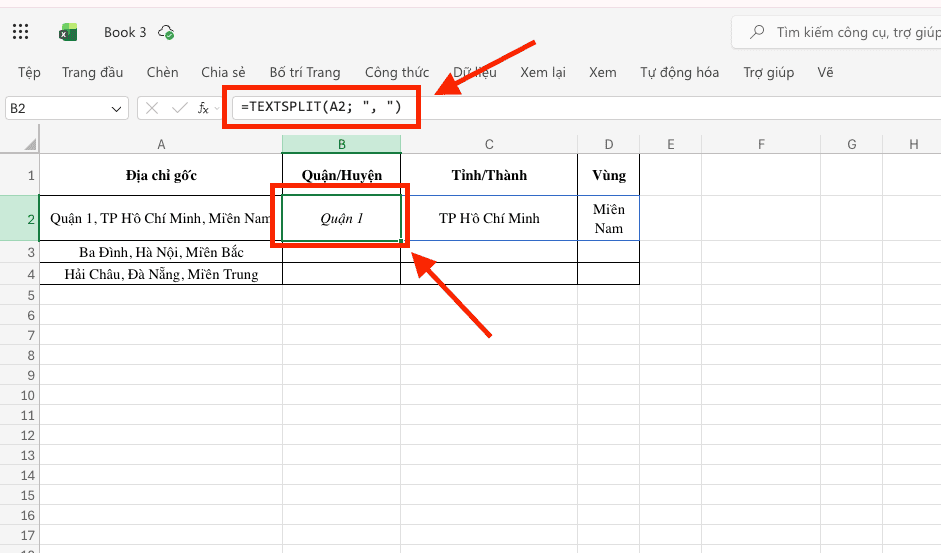941x553 pixels.
Task: Select row 1 header
Action: (x=20, y=175)
